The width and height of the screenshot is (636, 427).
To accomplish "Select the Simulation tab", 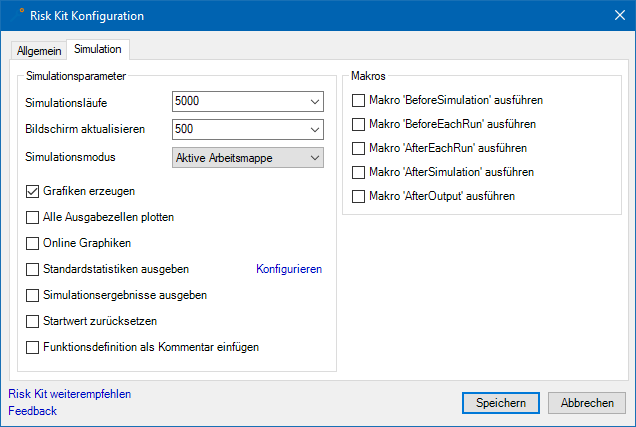I will click(98, 49).
